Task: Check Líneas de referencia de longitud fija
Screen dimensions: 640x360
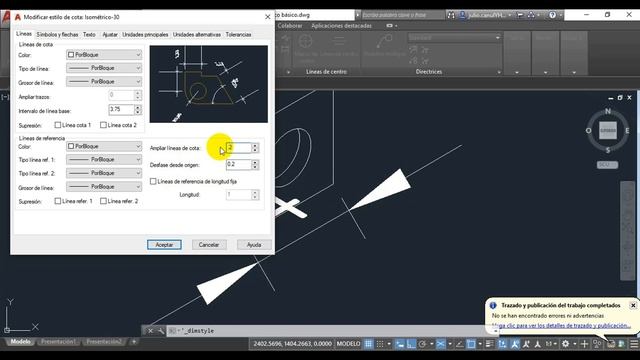Action: point(153,181)
